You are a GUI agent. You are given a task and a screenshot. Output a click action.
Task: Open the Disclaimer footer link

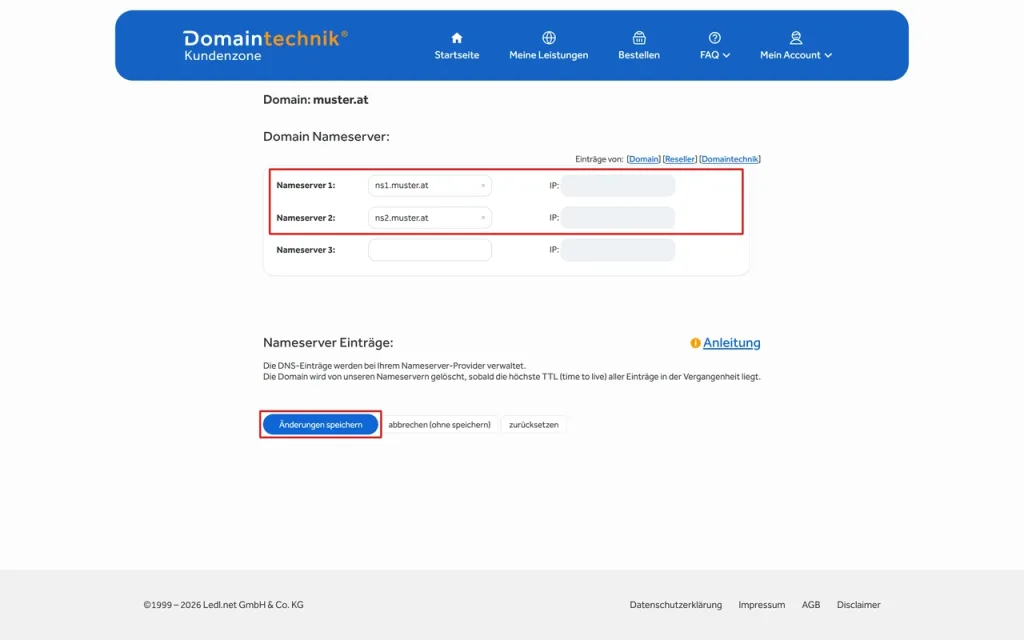(x=859, y=605)
